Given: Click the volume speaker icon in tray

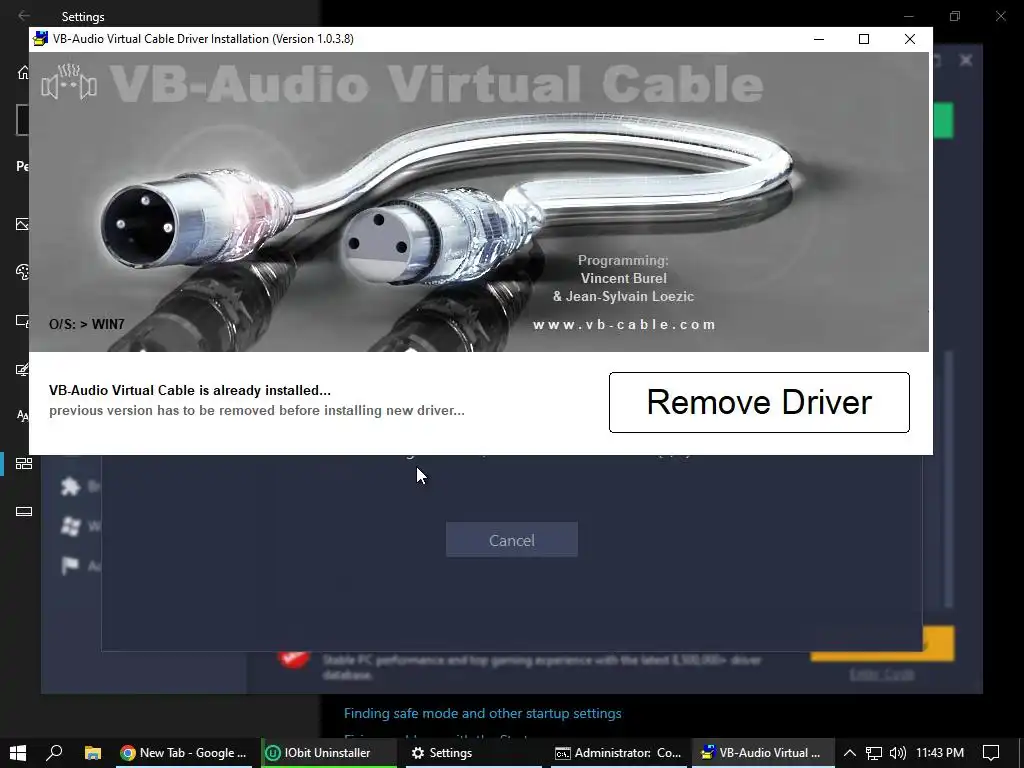Looking at the screenshot, I should tap(898, 753).
